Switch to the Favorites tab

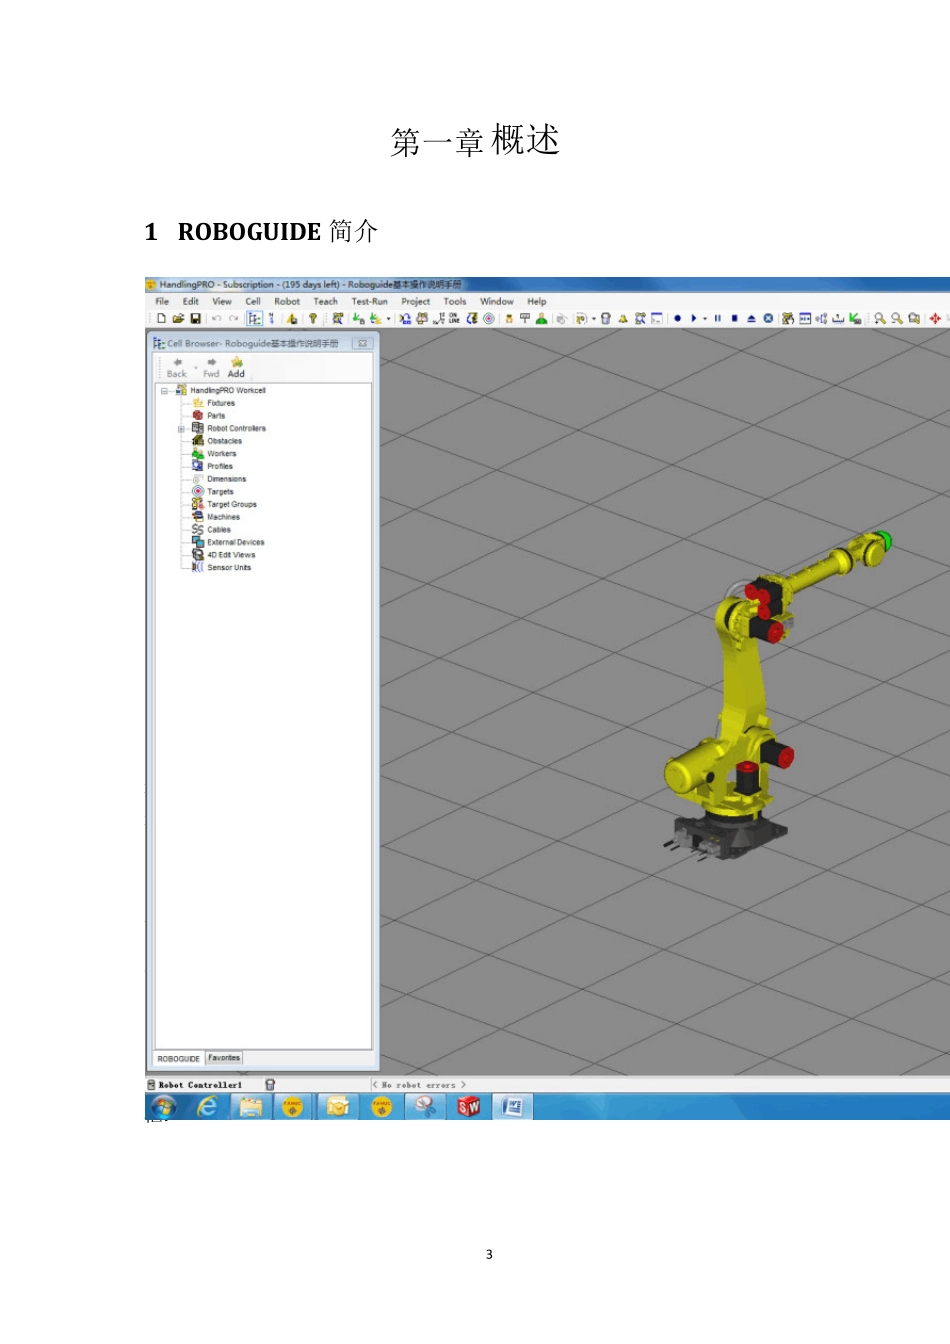(224, 1058)
